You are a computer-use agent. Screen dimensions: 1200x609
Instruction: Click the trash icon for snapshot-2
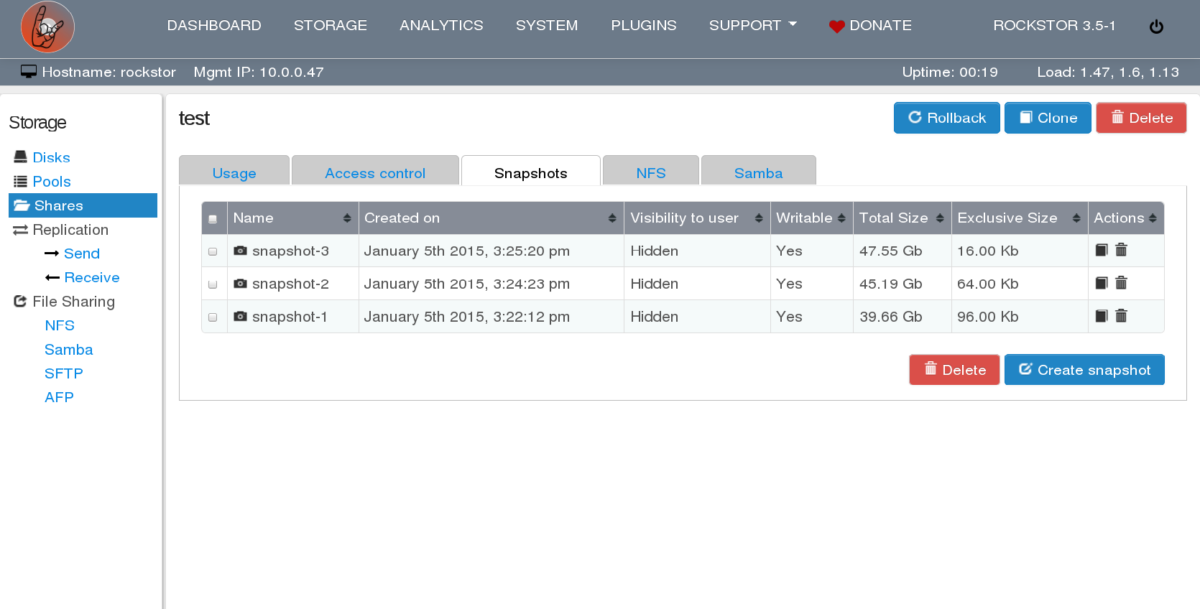click(1121, 284)
